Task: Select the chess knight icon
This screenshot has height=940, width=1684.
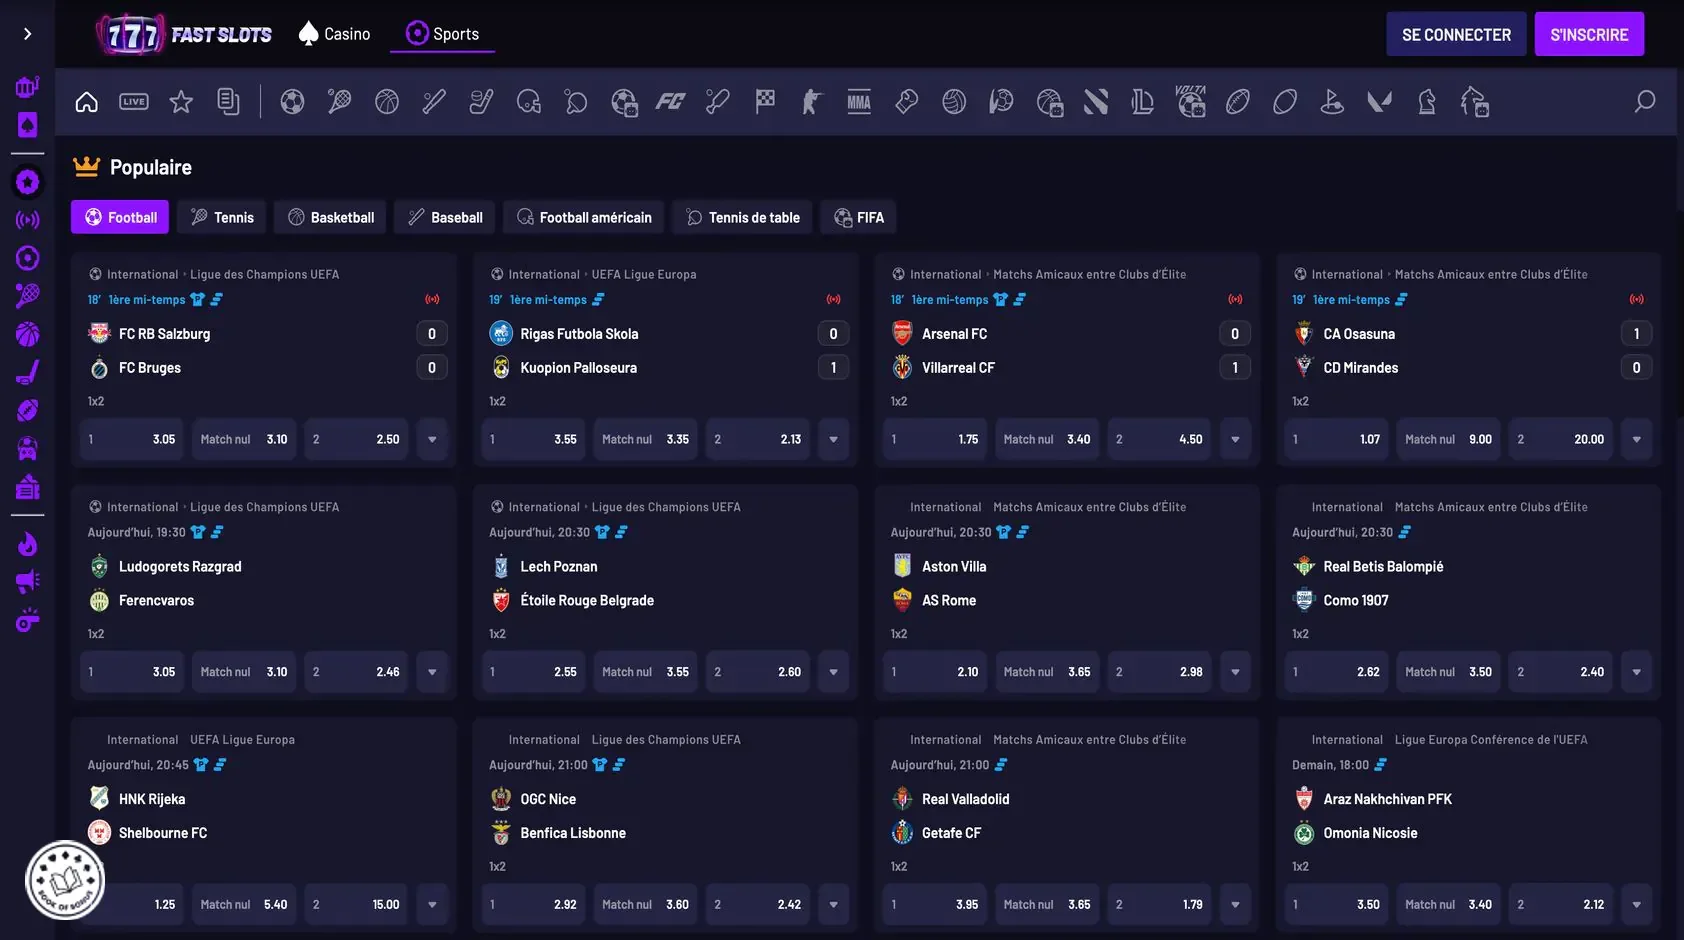Action: tap(1427, 102)
